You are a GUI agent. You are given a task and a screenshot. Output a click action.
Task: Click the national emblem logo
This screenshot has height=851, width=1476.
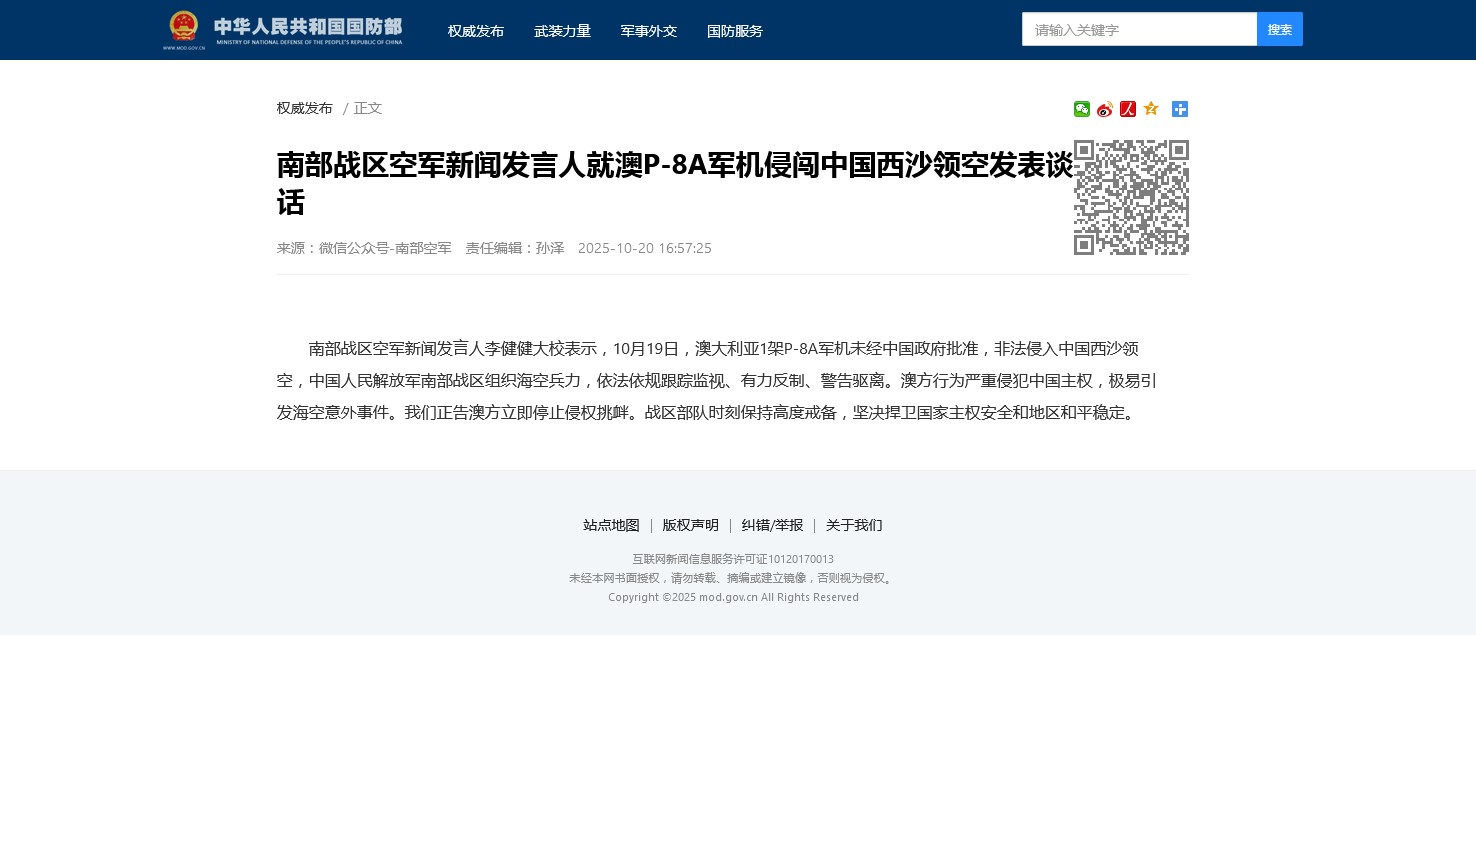[184, 28]
